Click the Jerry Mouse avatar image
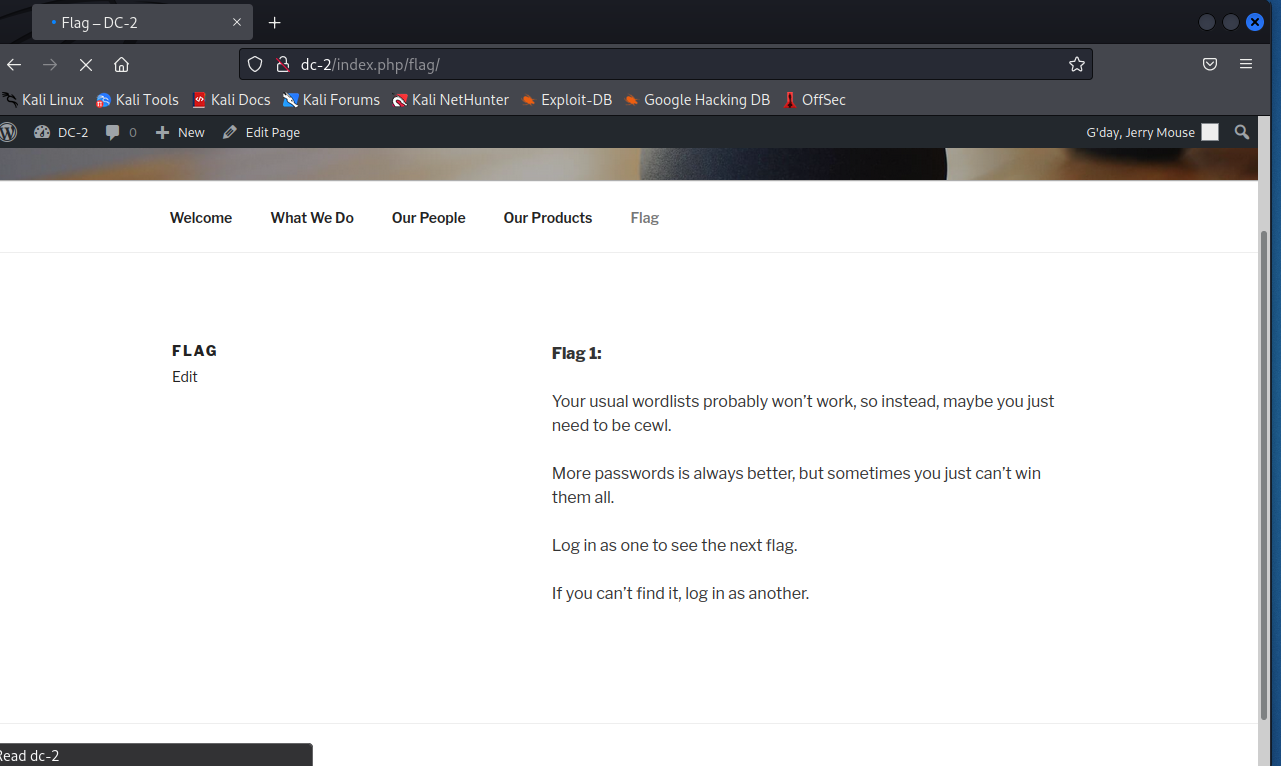The height and width of the screenshot is (766, 1281). pyautogui.click(x=1210, y=132)
